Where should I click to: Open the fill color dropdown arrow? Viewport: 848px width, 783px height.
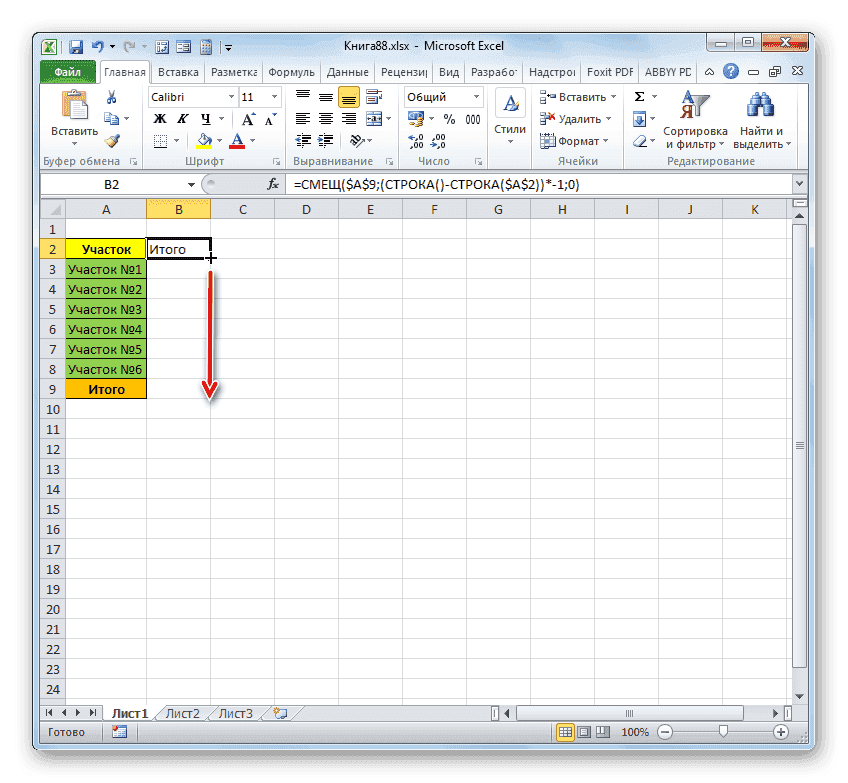[218, 139]
